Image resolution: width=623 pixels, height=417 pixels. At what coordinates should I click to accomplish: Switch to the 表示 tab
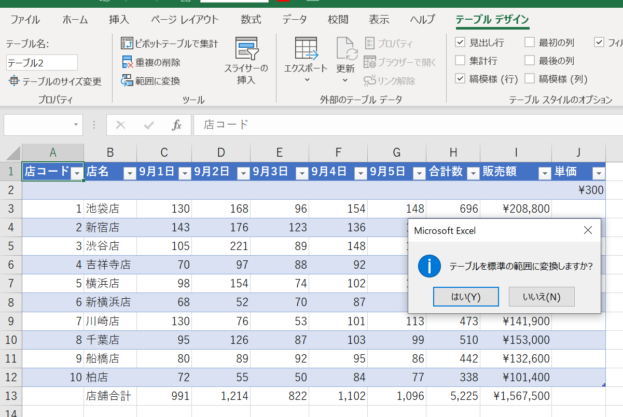tap(379, 19)
